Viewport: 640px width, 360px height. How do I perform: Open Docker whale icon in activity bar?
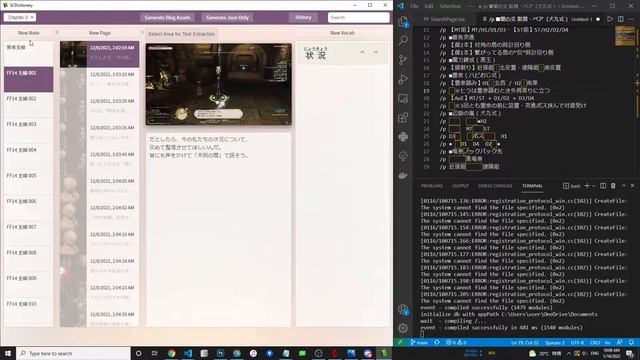pyautogui.click(x=403, y=176)
